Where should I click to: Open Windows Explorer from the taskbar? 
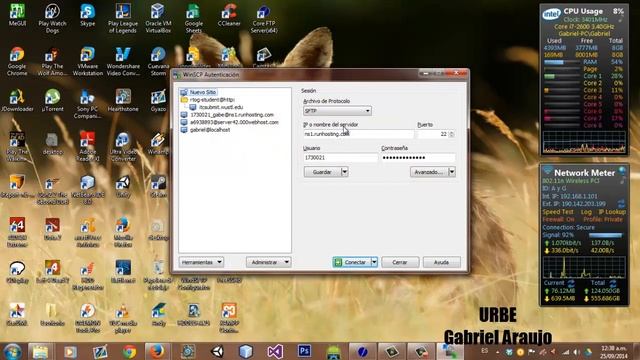point(40,351)
